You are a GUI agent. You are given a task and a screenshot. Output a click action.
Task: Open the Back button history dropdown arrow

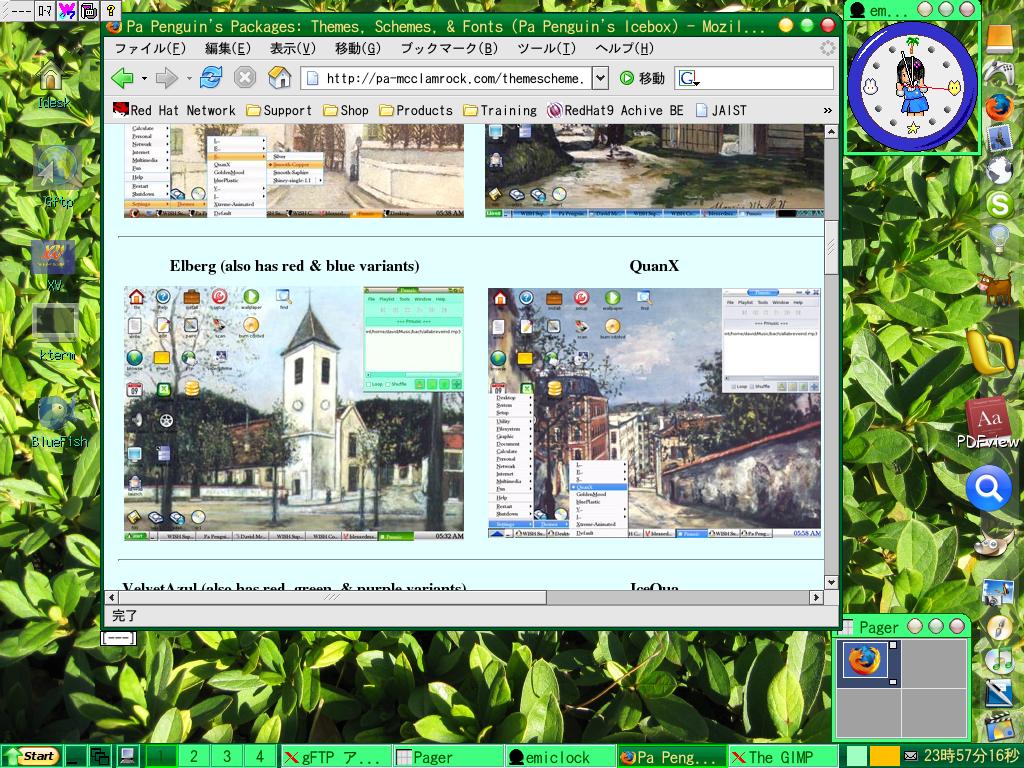(x=144, y=78)
